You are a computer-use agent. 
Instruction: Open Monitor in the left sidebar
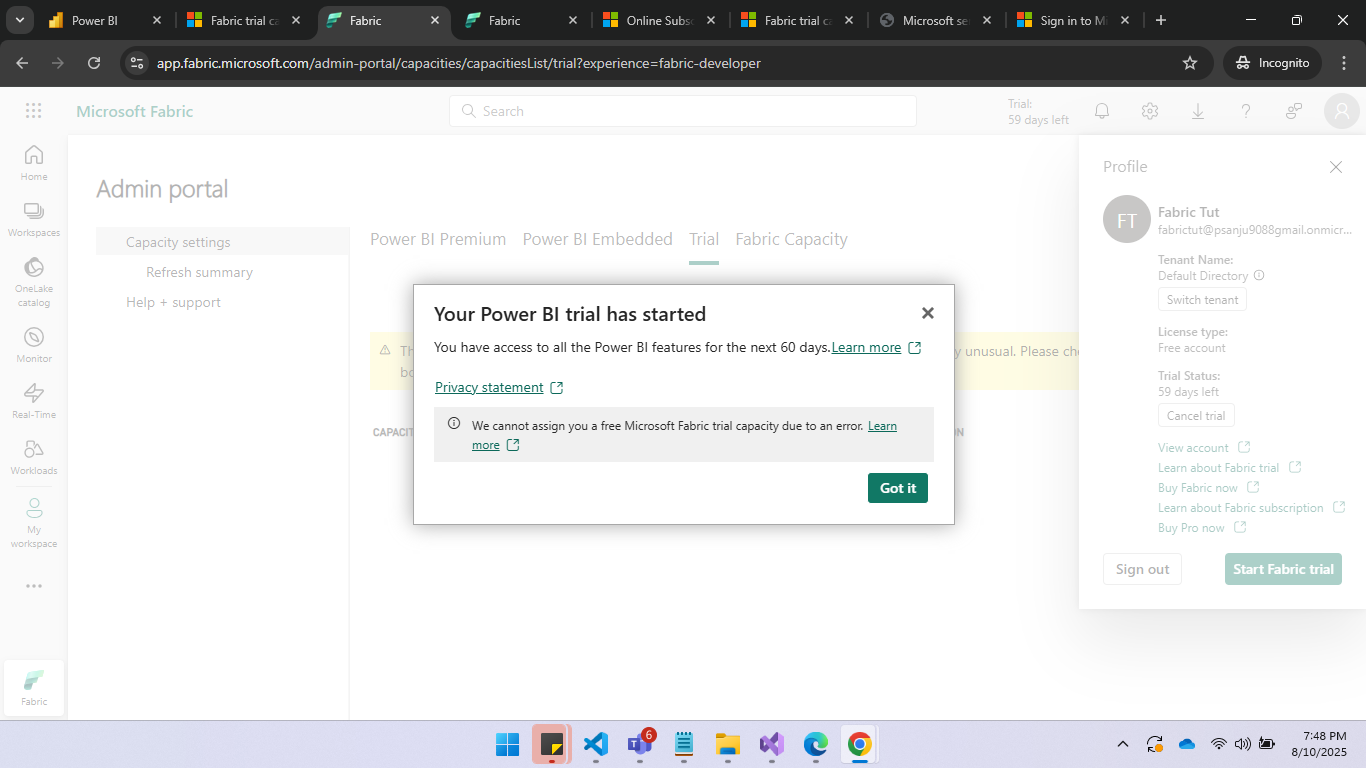tap(34, 345)
